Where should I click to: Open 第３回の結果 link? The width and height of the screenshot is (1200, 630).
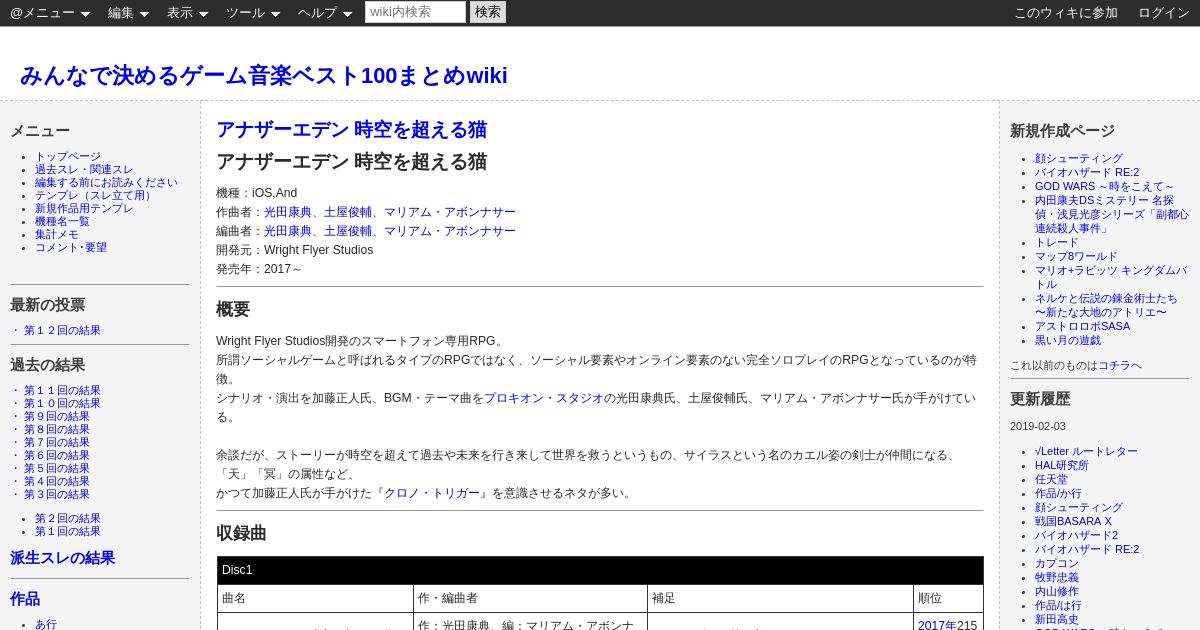[x=57, y=495]
